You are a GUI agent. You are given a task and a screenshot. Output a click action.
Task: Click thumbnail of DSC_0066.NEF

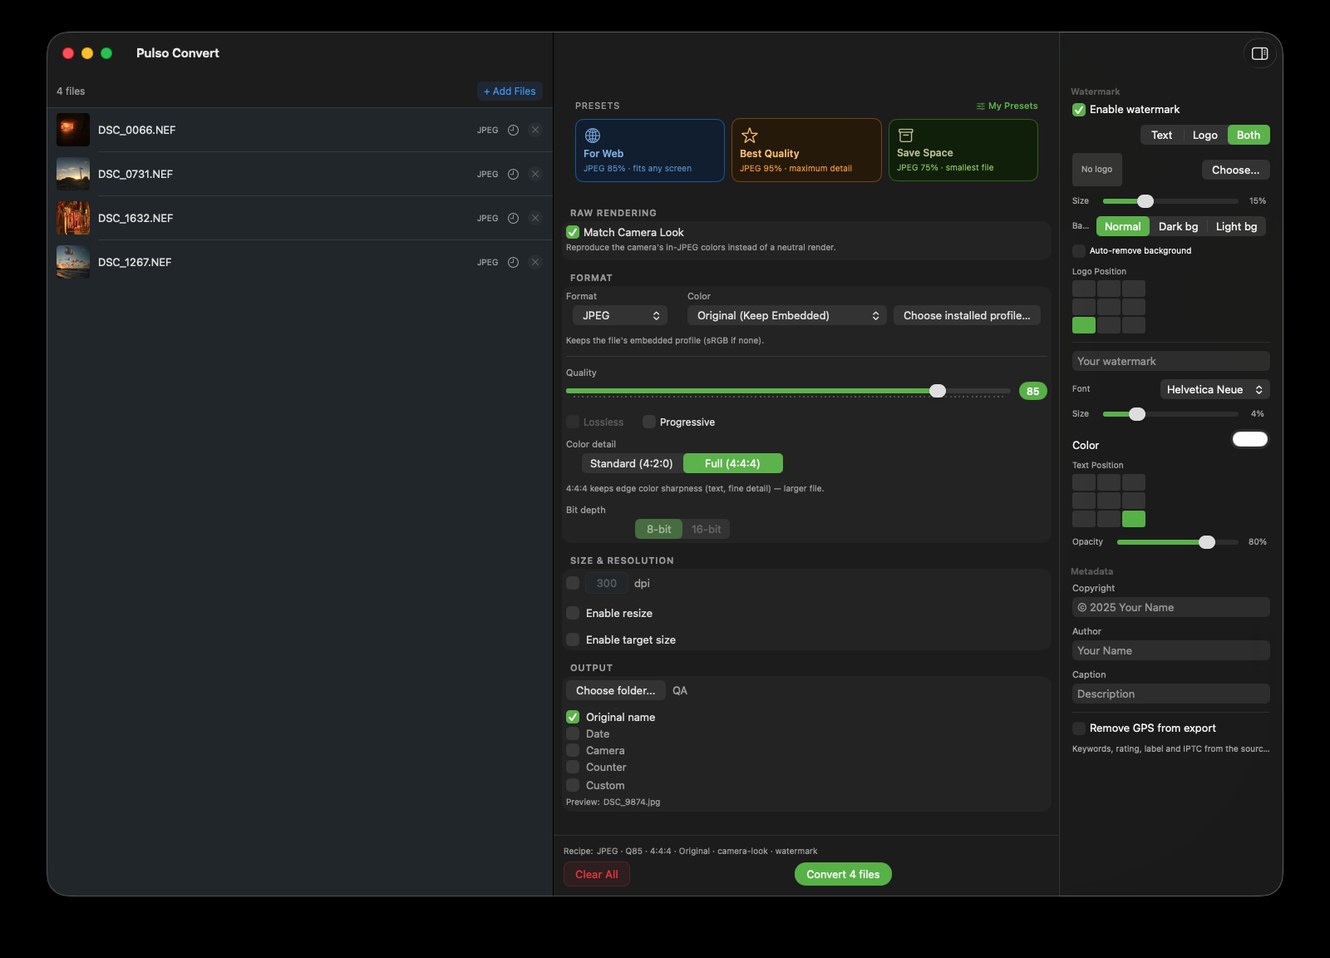point(73,130)
